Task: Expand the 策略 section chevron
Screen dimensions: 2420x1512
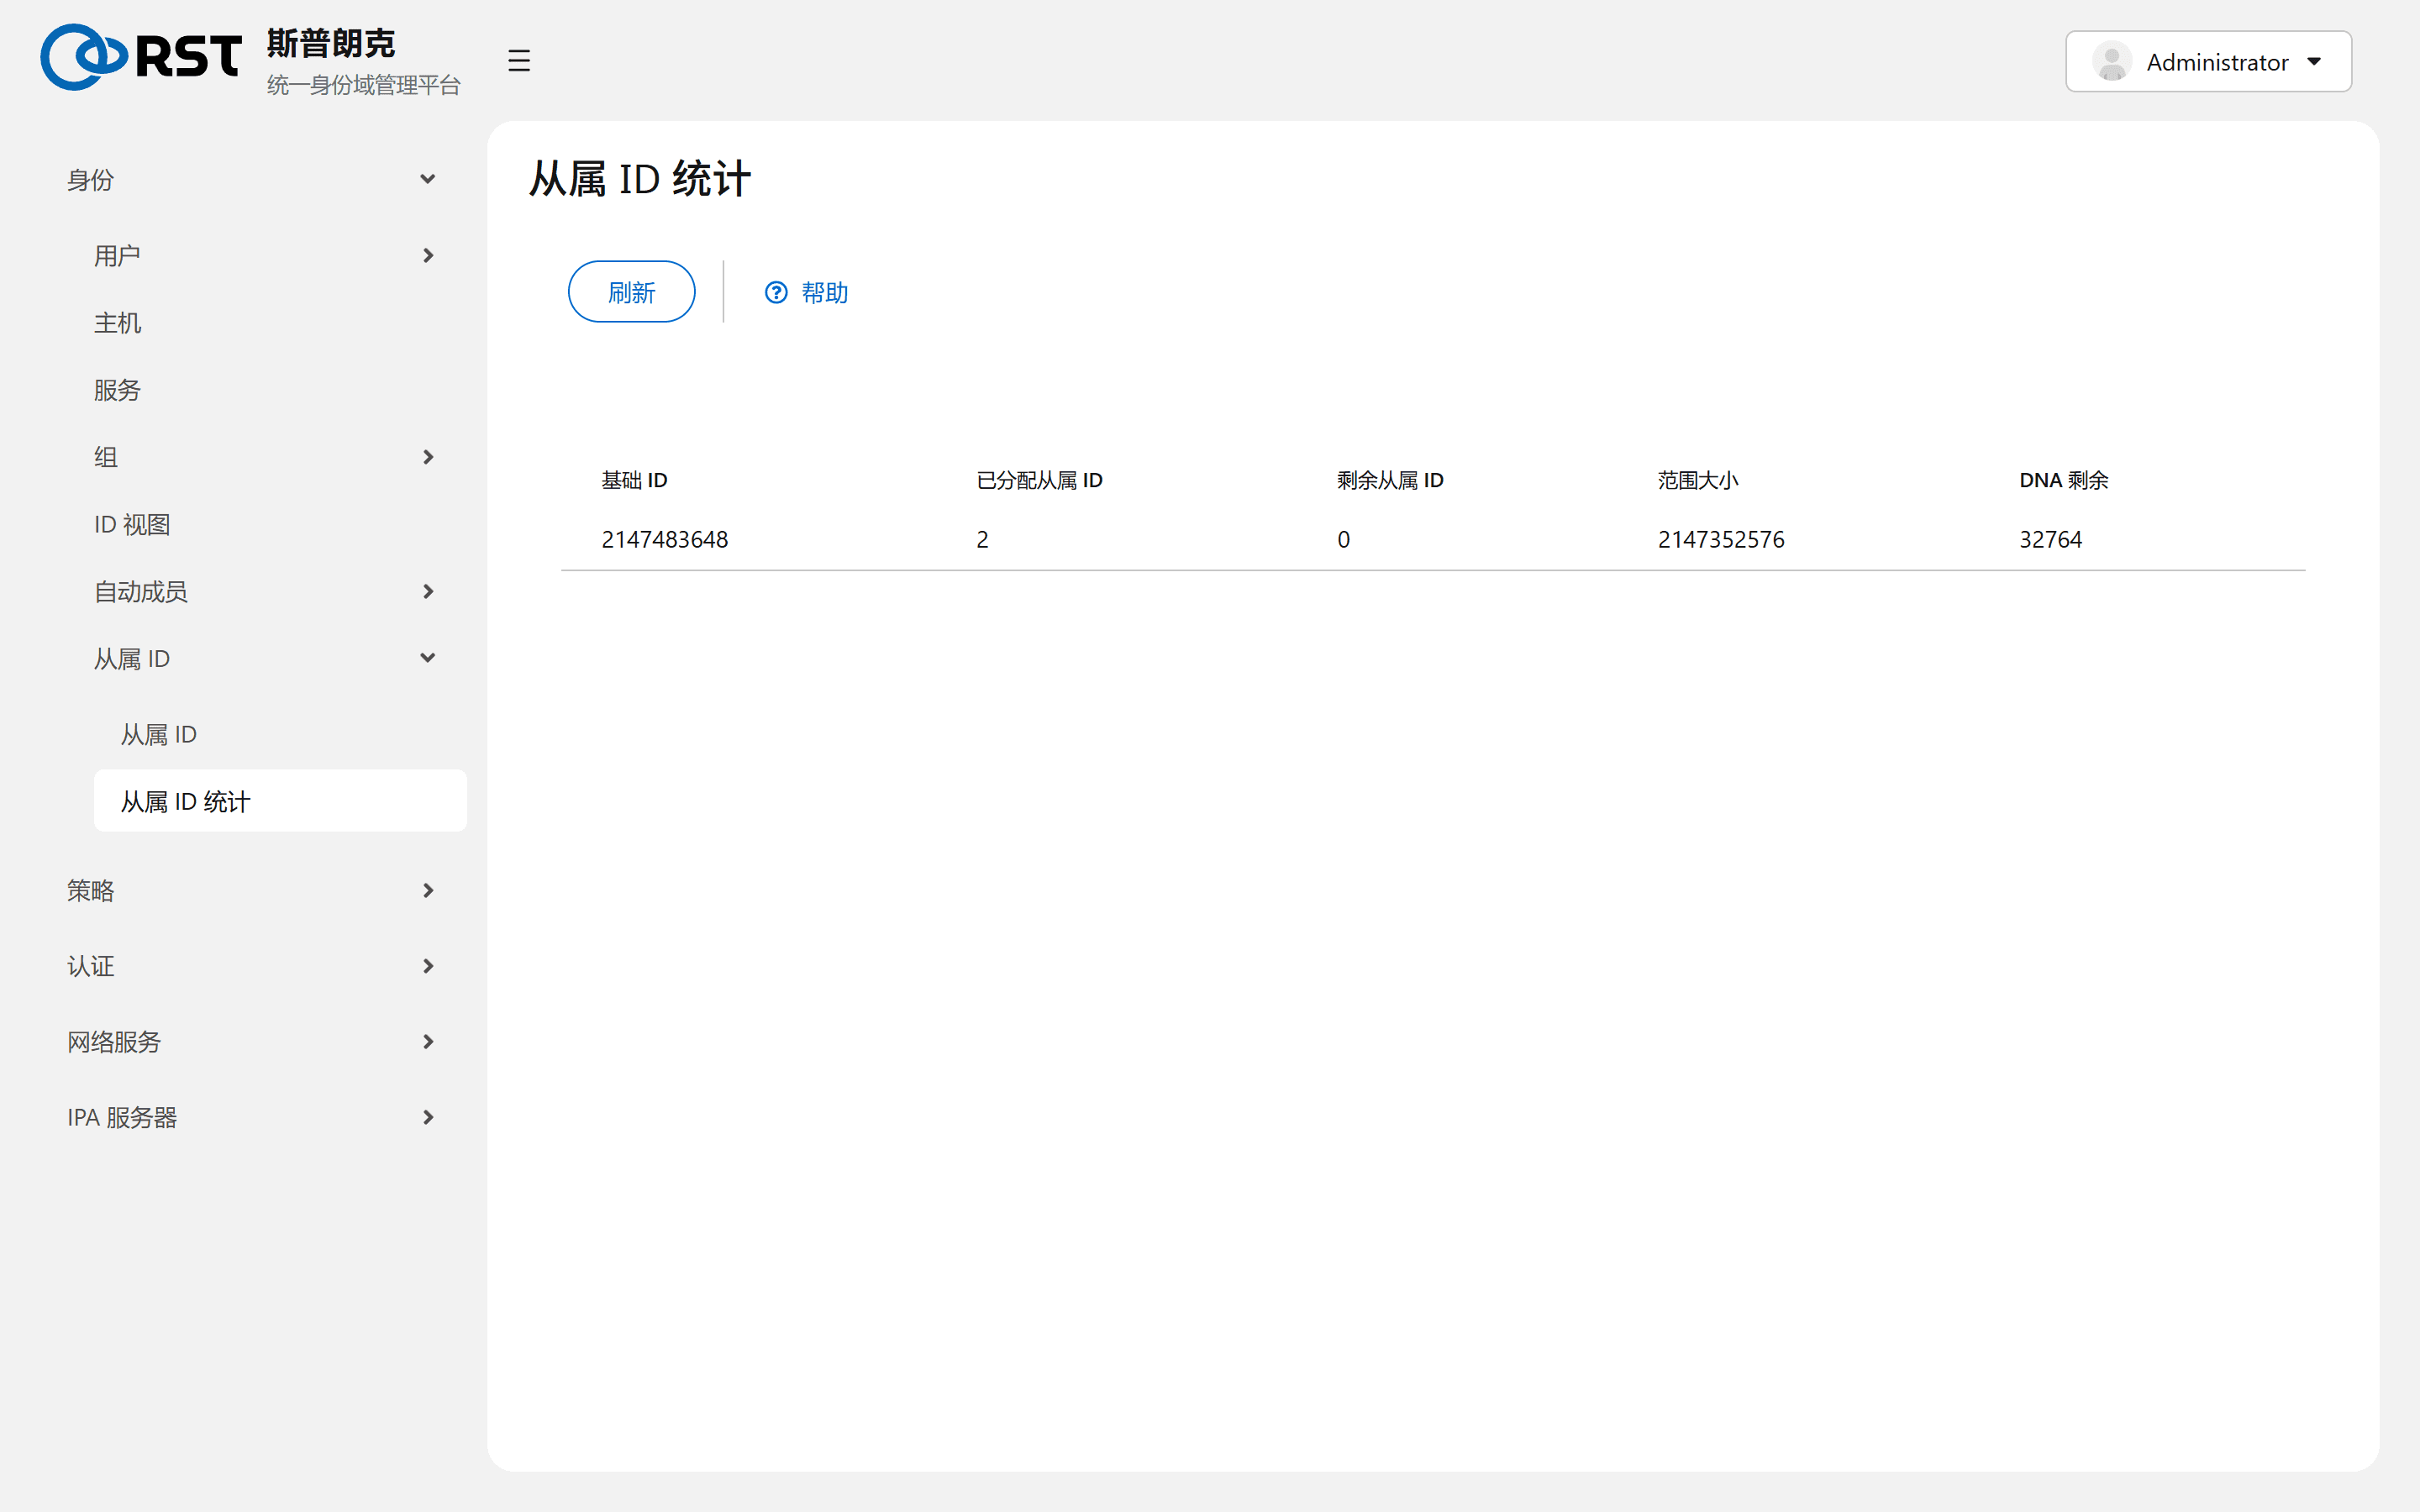Action: coord(428,890)
